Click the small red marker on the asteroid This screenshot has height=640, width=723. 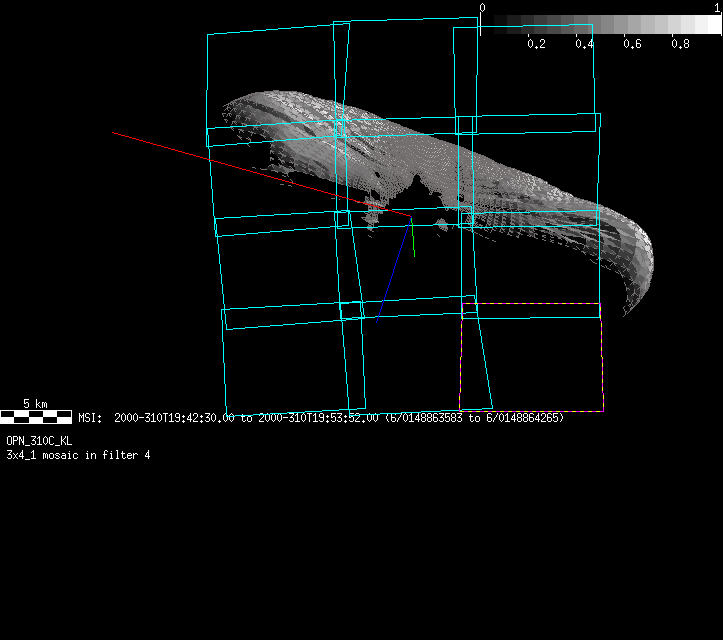click(374, 206)
